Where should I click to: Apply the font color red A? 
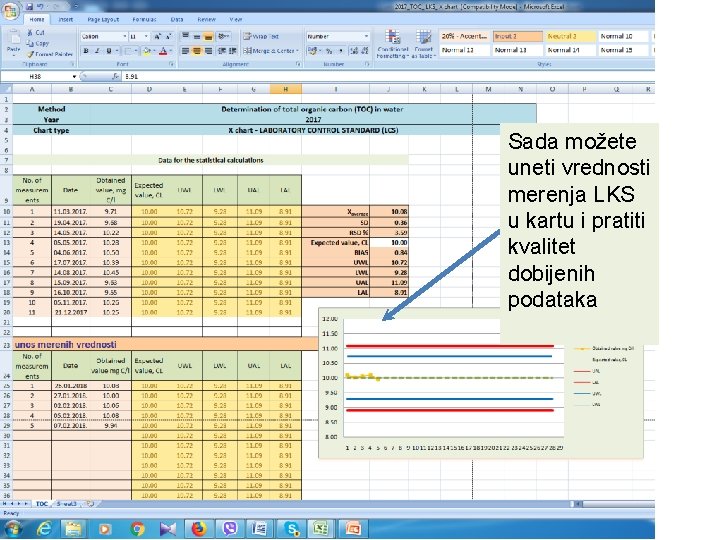(x=163, y=51)
